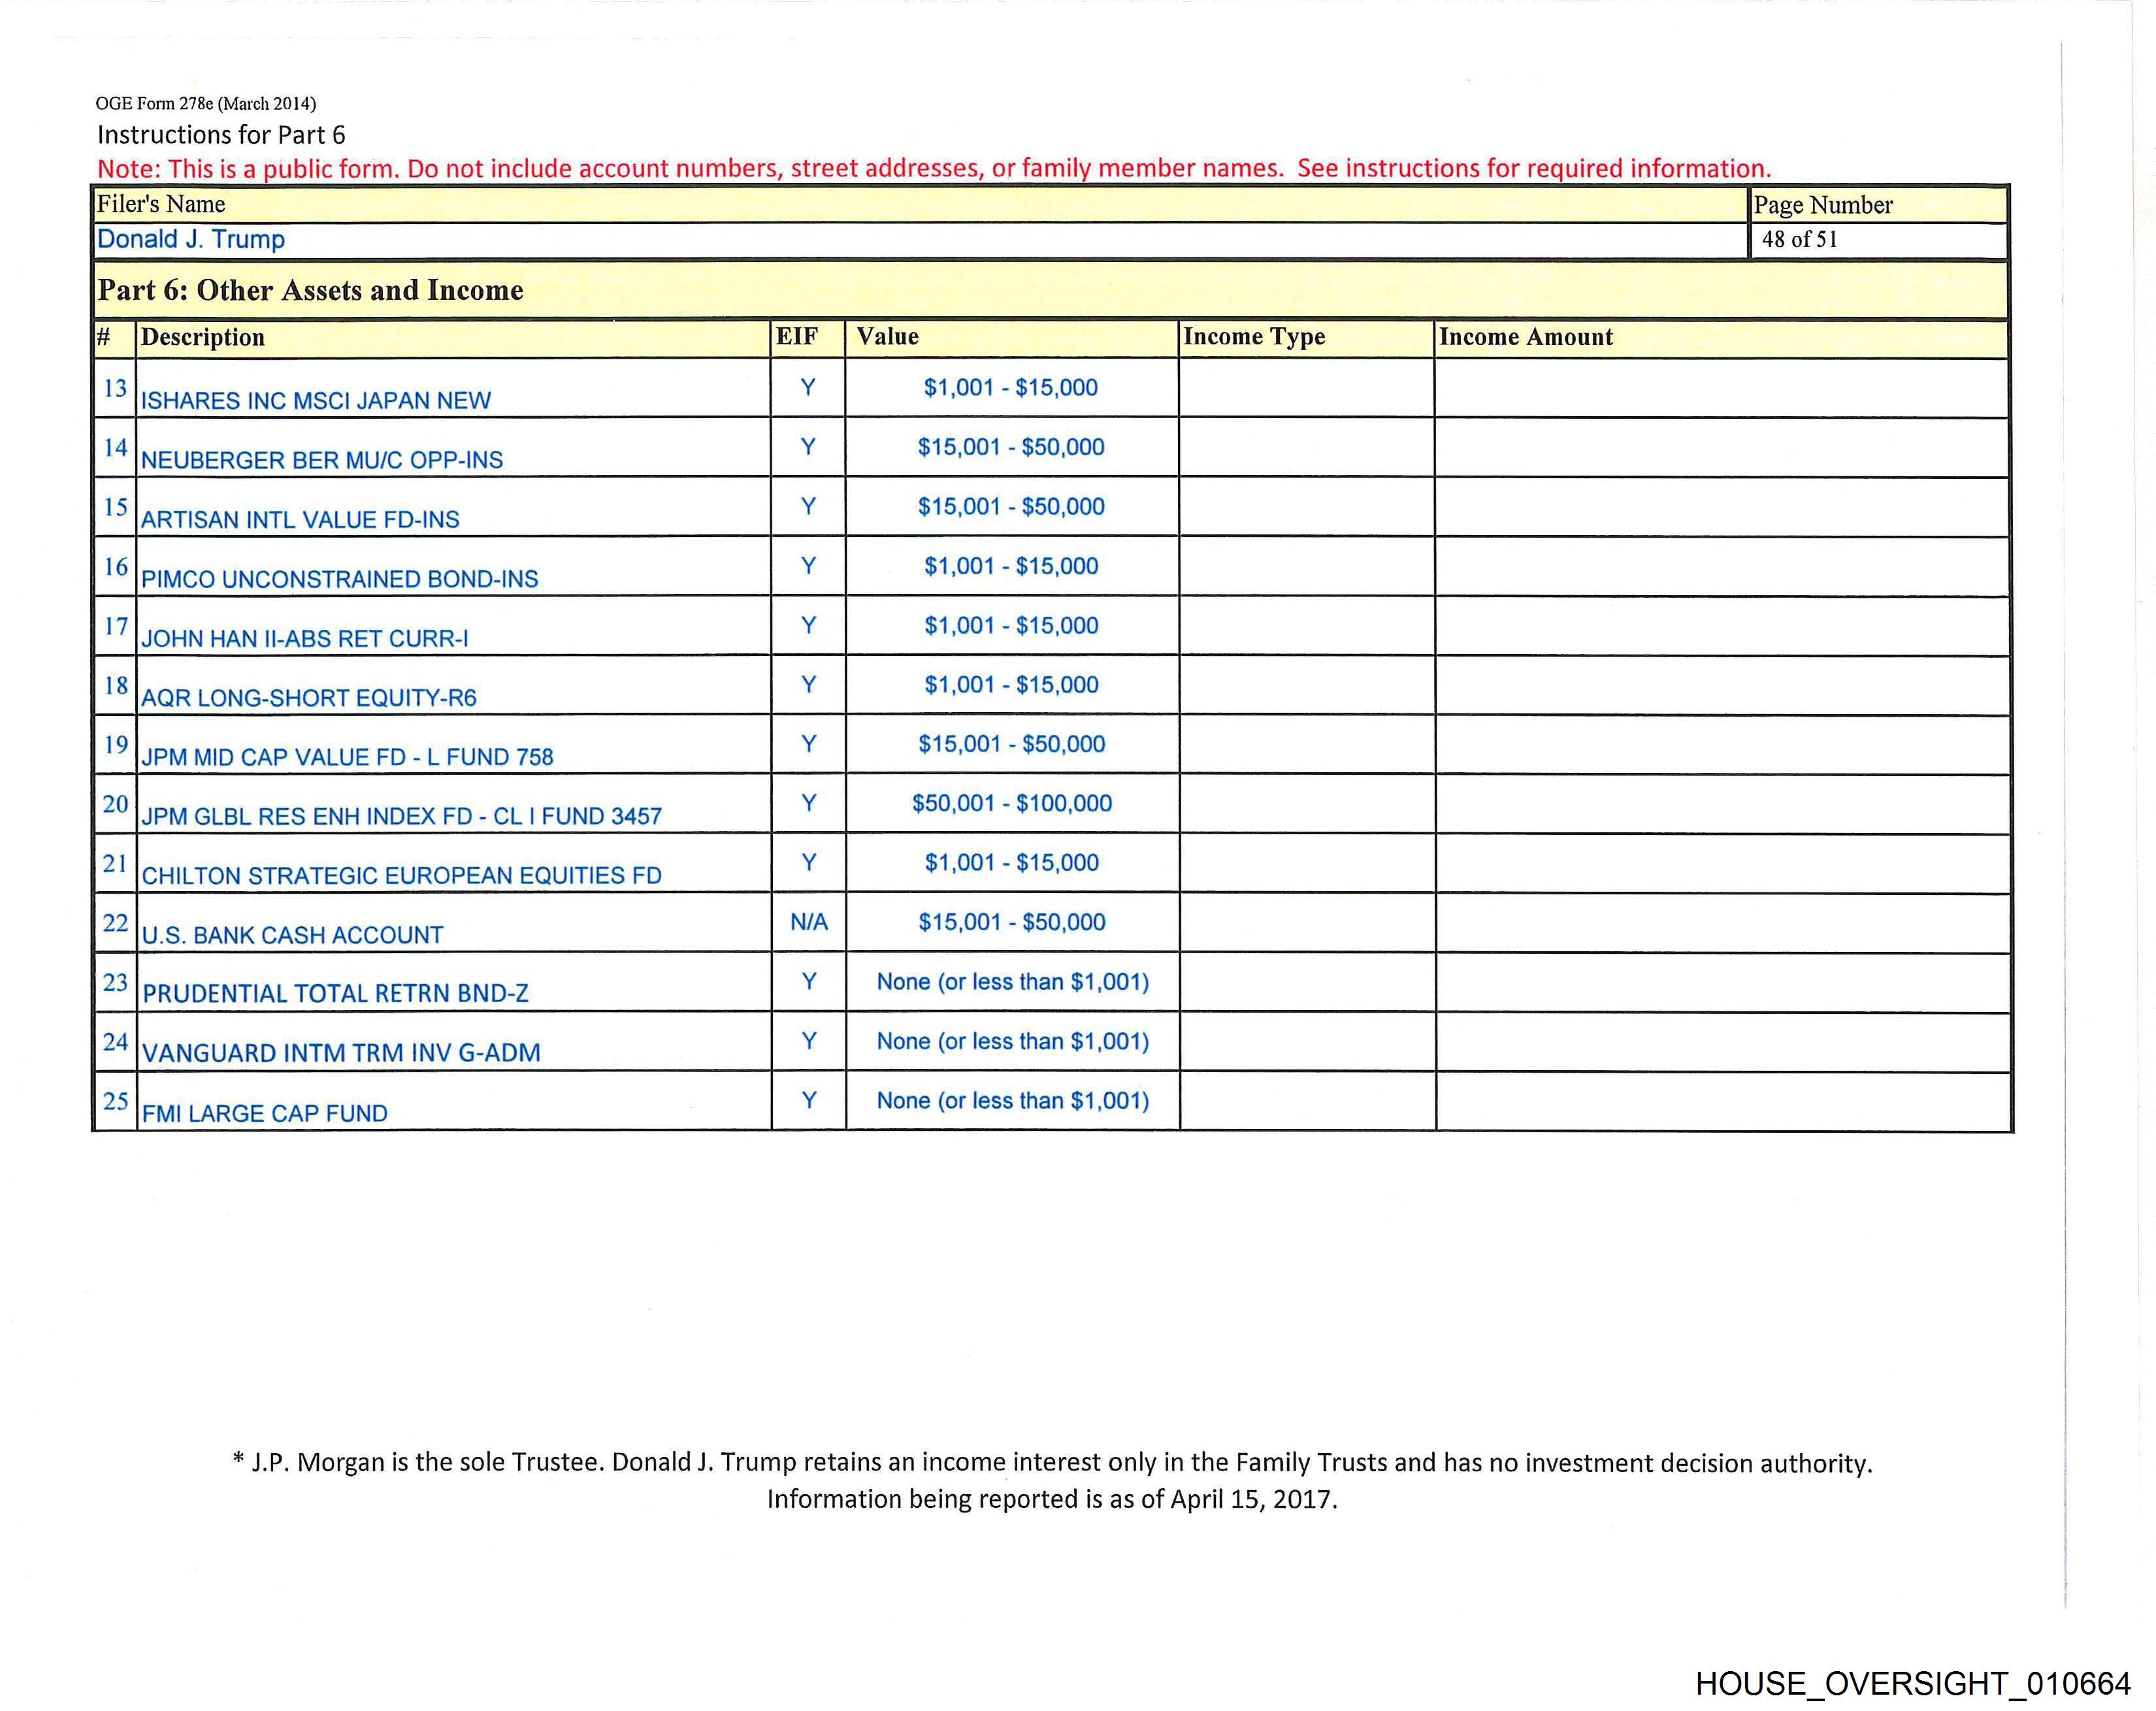Click the Filer's Name field Donald J. Trump
The image size is (2156, 1711).
coord(191,240)
